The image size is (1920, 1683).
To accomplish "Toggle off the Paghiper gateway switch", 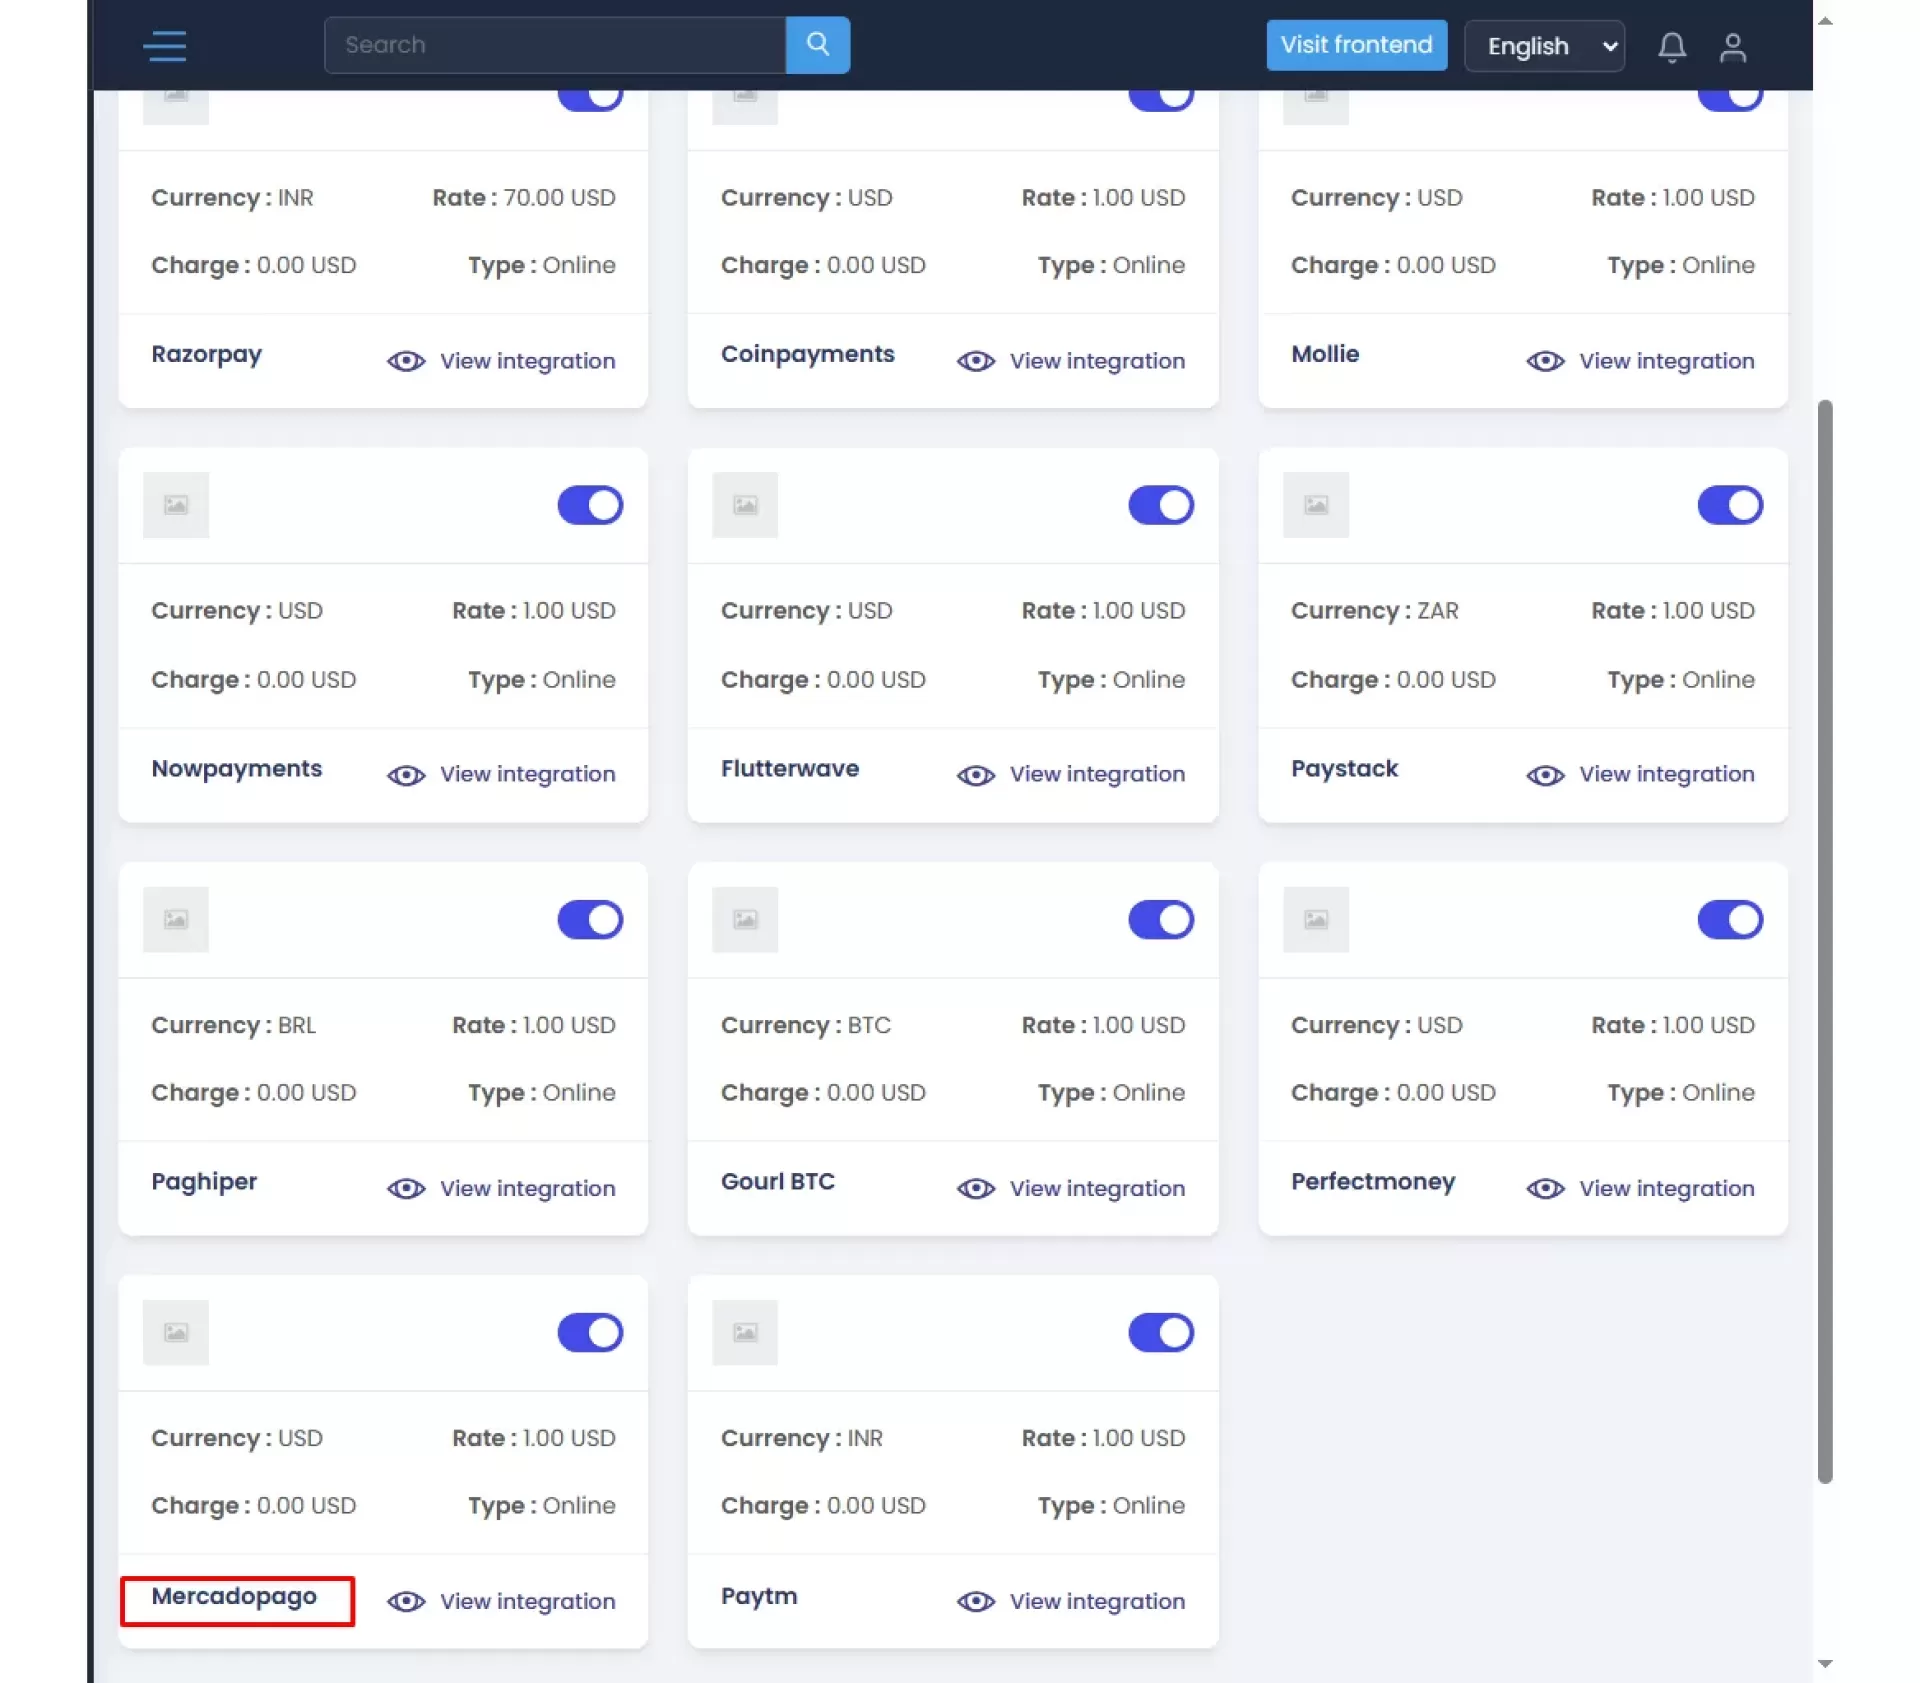I will click(x=590, y=919).
